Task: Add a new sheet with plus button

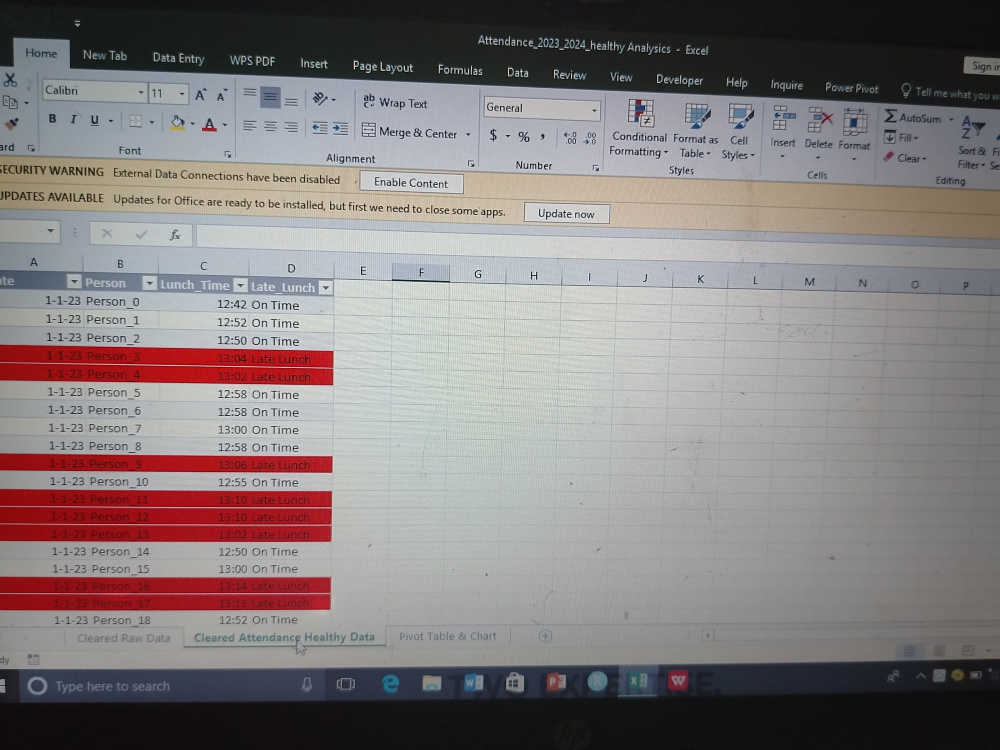Action: click(x=545, y=636)
